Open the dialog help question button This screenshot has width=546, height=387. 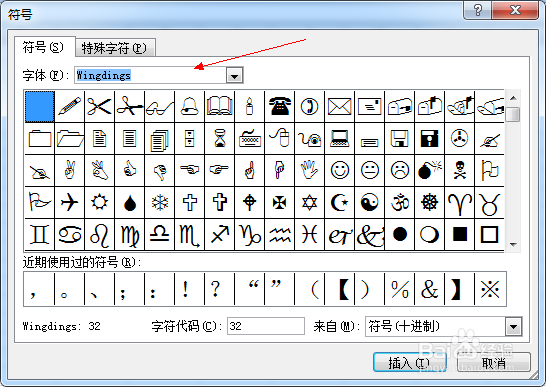478,10
